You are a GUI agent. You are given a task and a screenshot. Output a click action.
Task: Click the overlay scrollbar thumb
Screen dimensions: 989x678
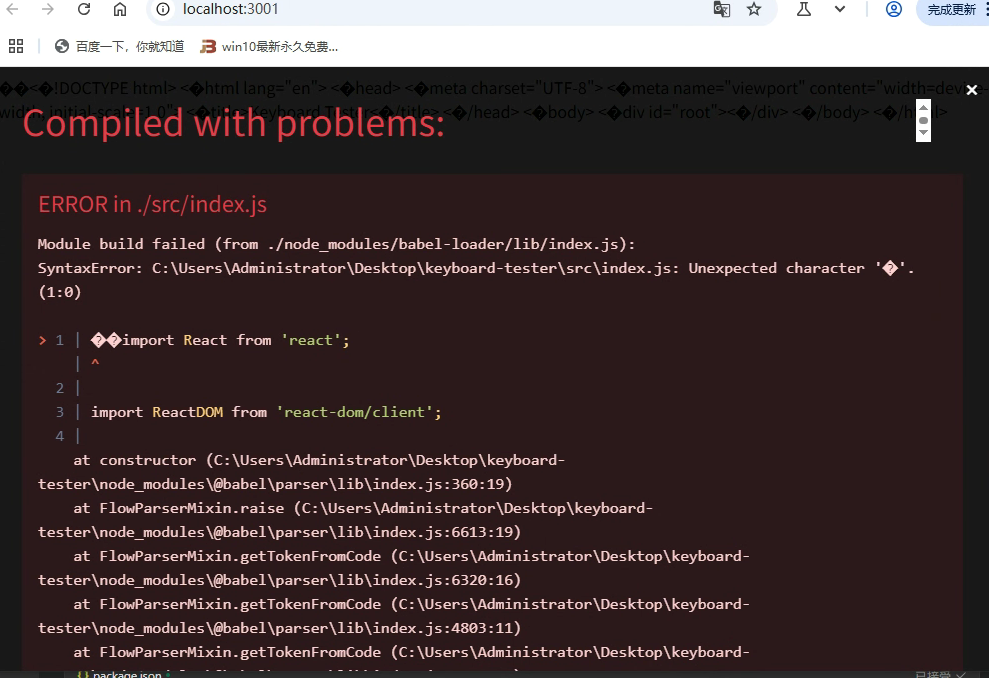pyautogui.click(x=923, y=120)
